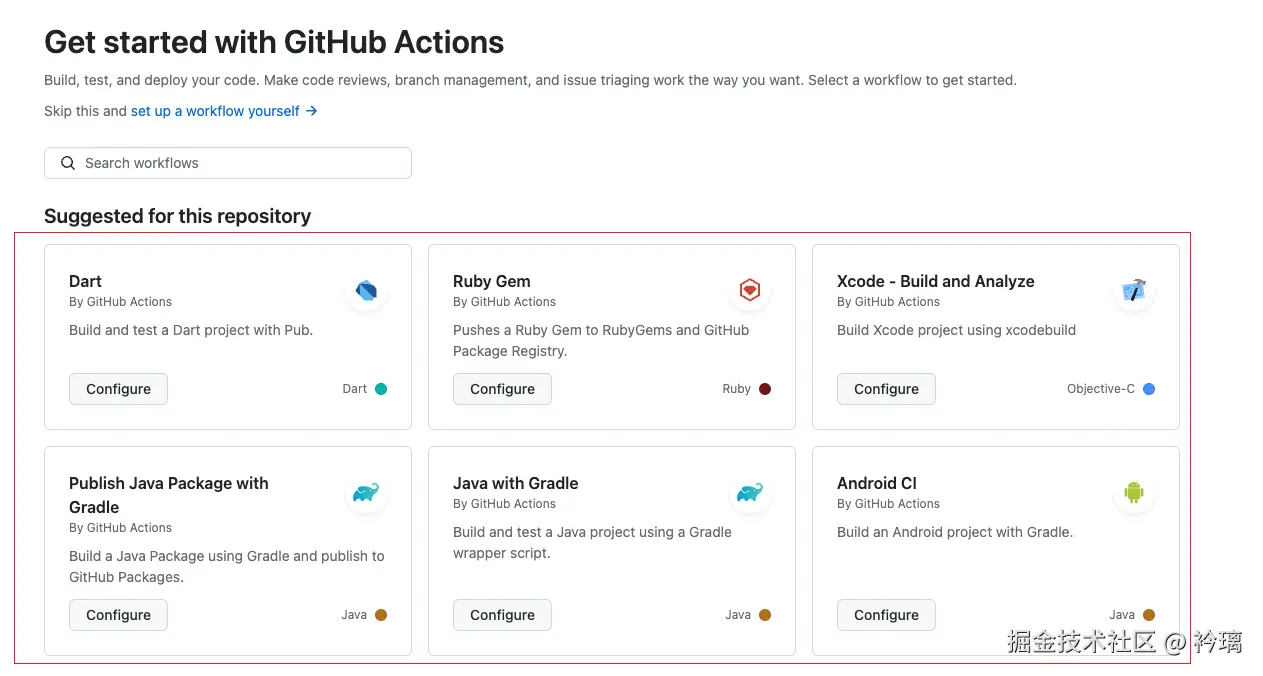This screenshot has height=676, width=1263.
Task: Click the dark red Ruby language dot
Action: coord(765,389)
